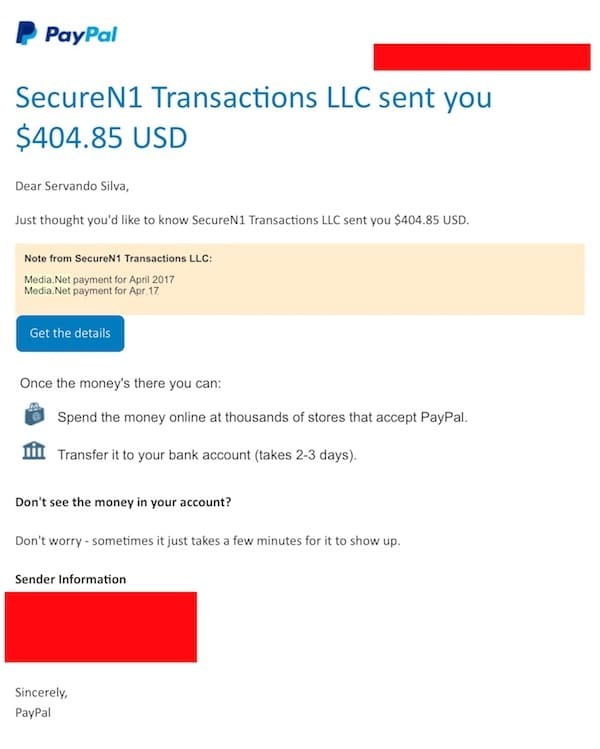Image resolution: width=600 pixels, height=749 pixels.
Task: Click the SecureN1 Transactions LLC headline
Action: (x=254, y=99)
